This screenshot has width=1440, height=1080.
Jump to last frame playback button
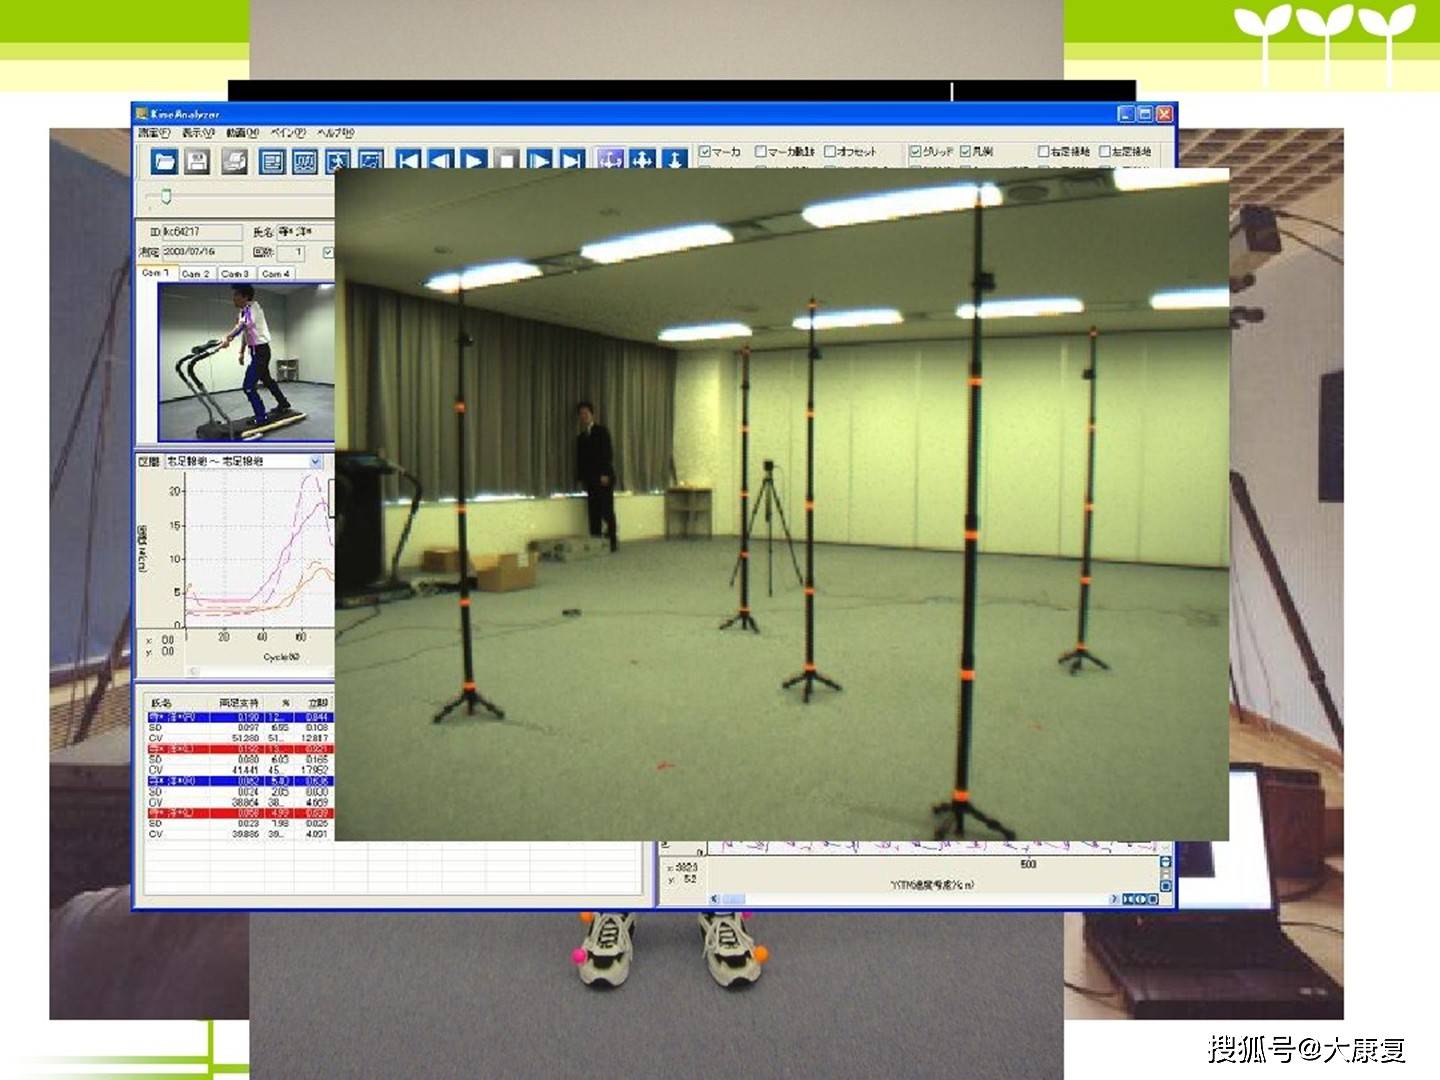572,161
